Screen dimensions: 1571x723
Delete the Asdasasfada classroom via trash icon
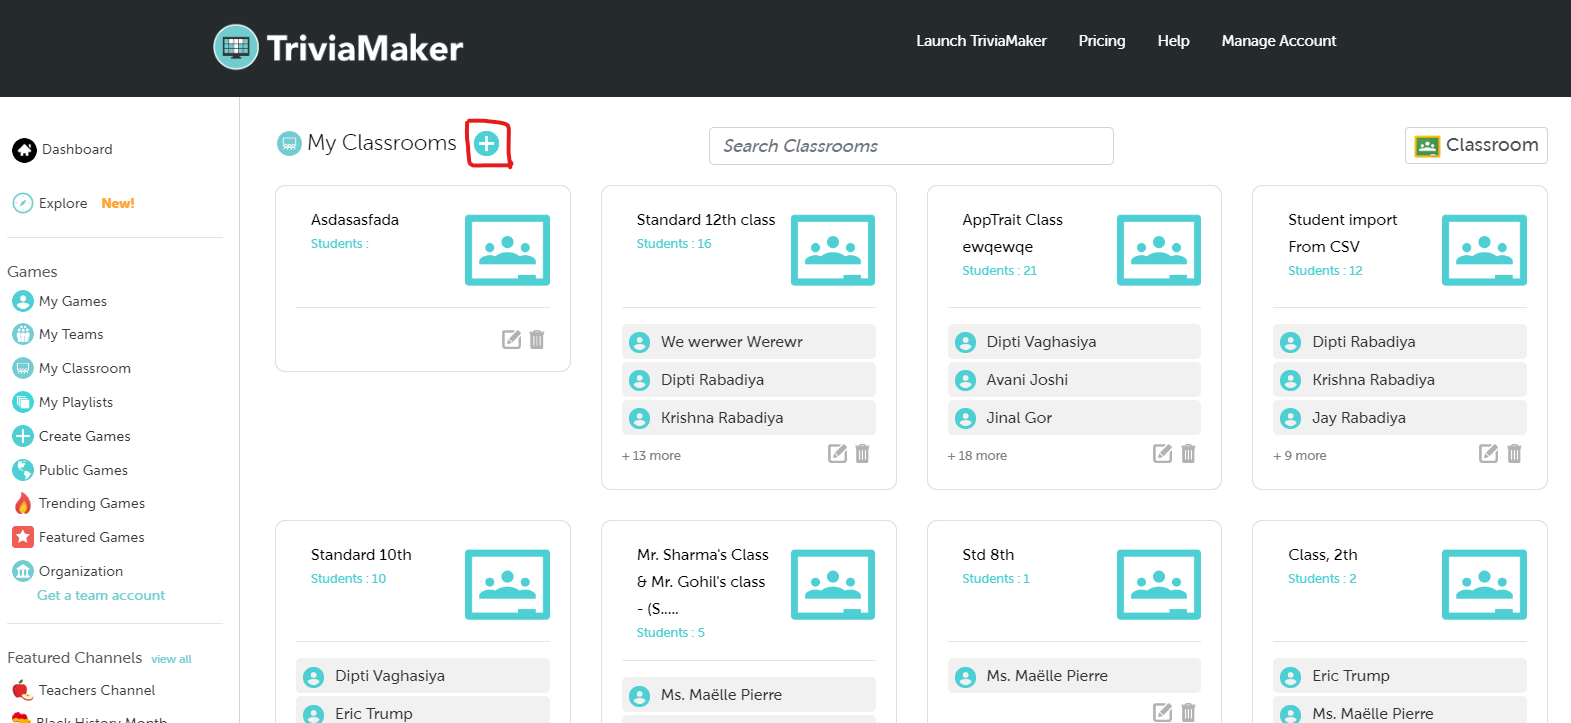click(537, 340)
